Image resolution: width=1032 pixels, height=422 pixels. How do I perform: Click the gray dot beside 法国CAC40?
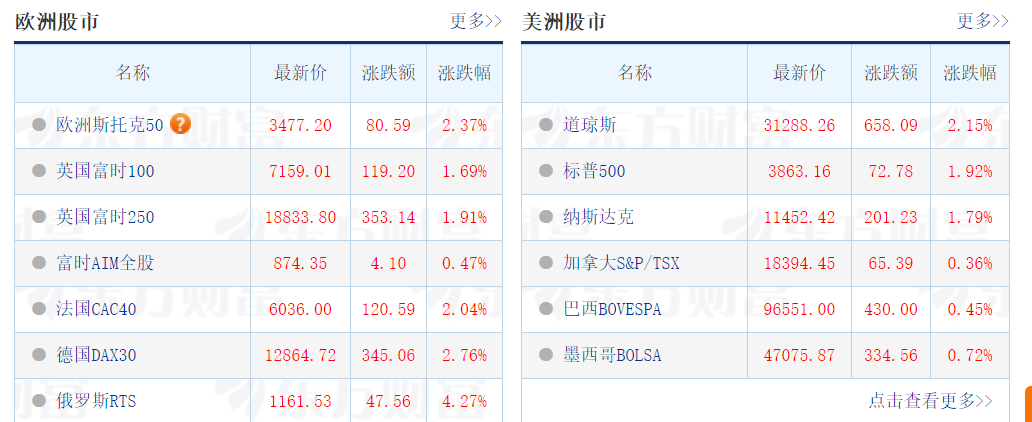(39, 308)
